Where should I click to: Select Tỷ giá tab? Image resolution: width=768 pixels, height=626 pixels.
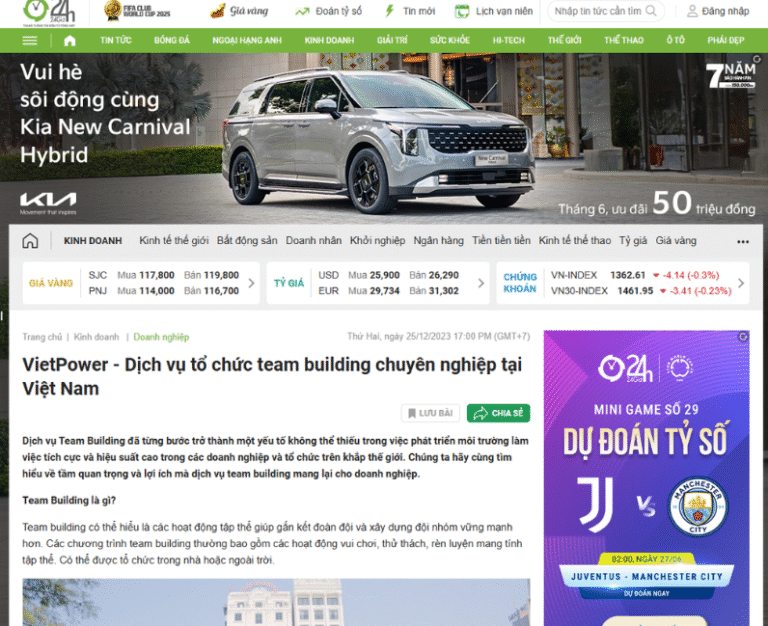pos(633,241)
